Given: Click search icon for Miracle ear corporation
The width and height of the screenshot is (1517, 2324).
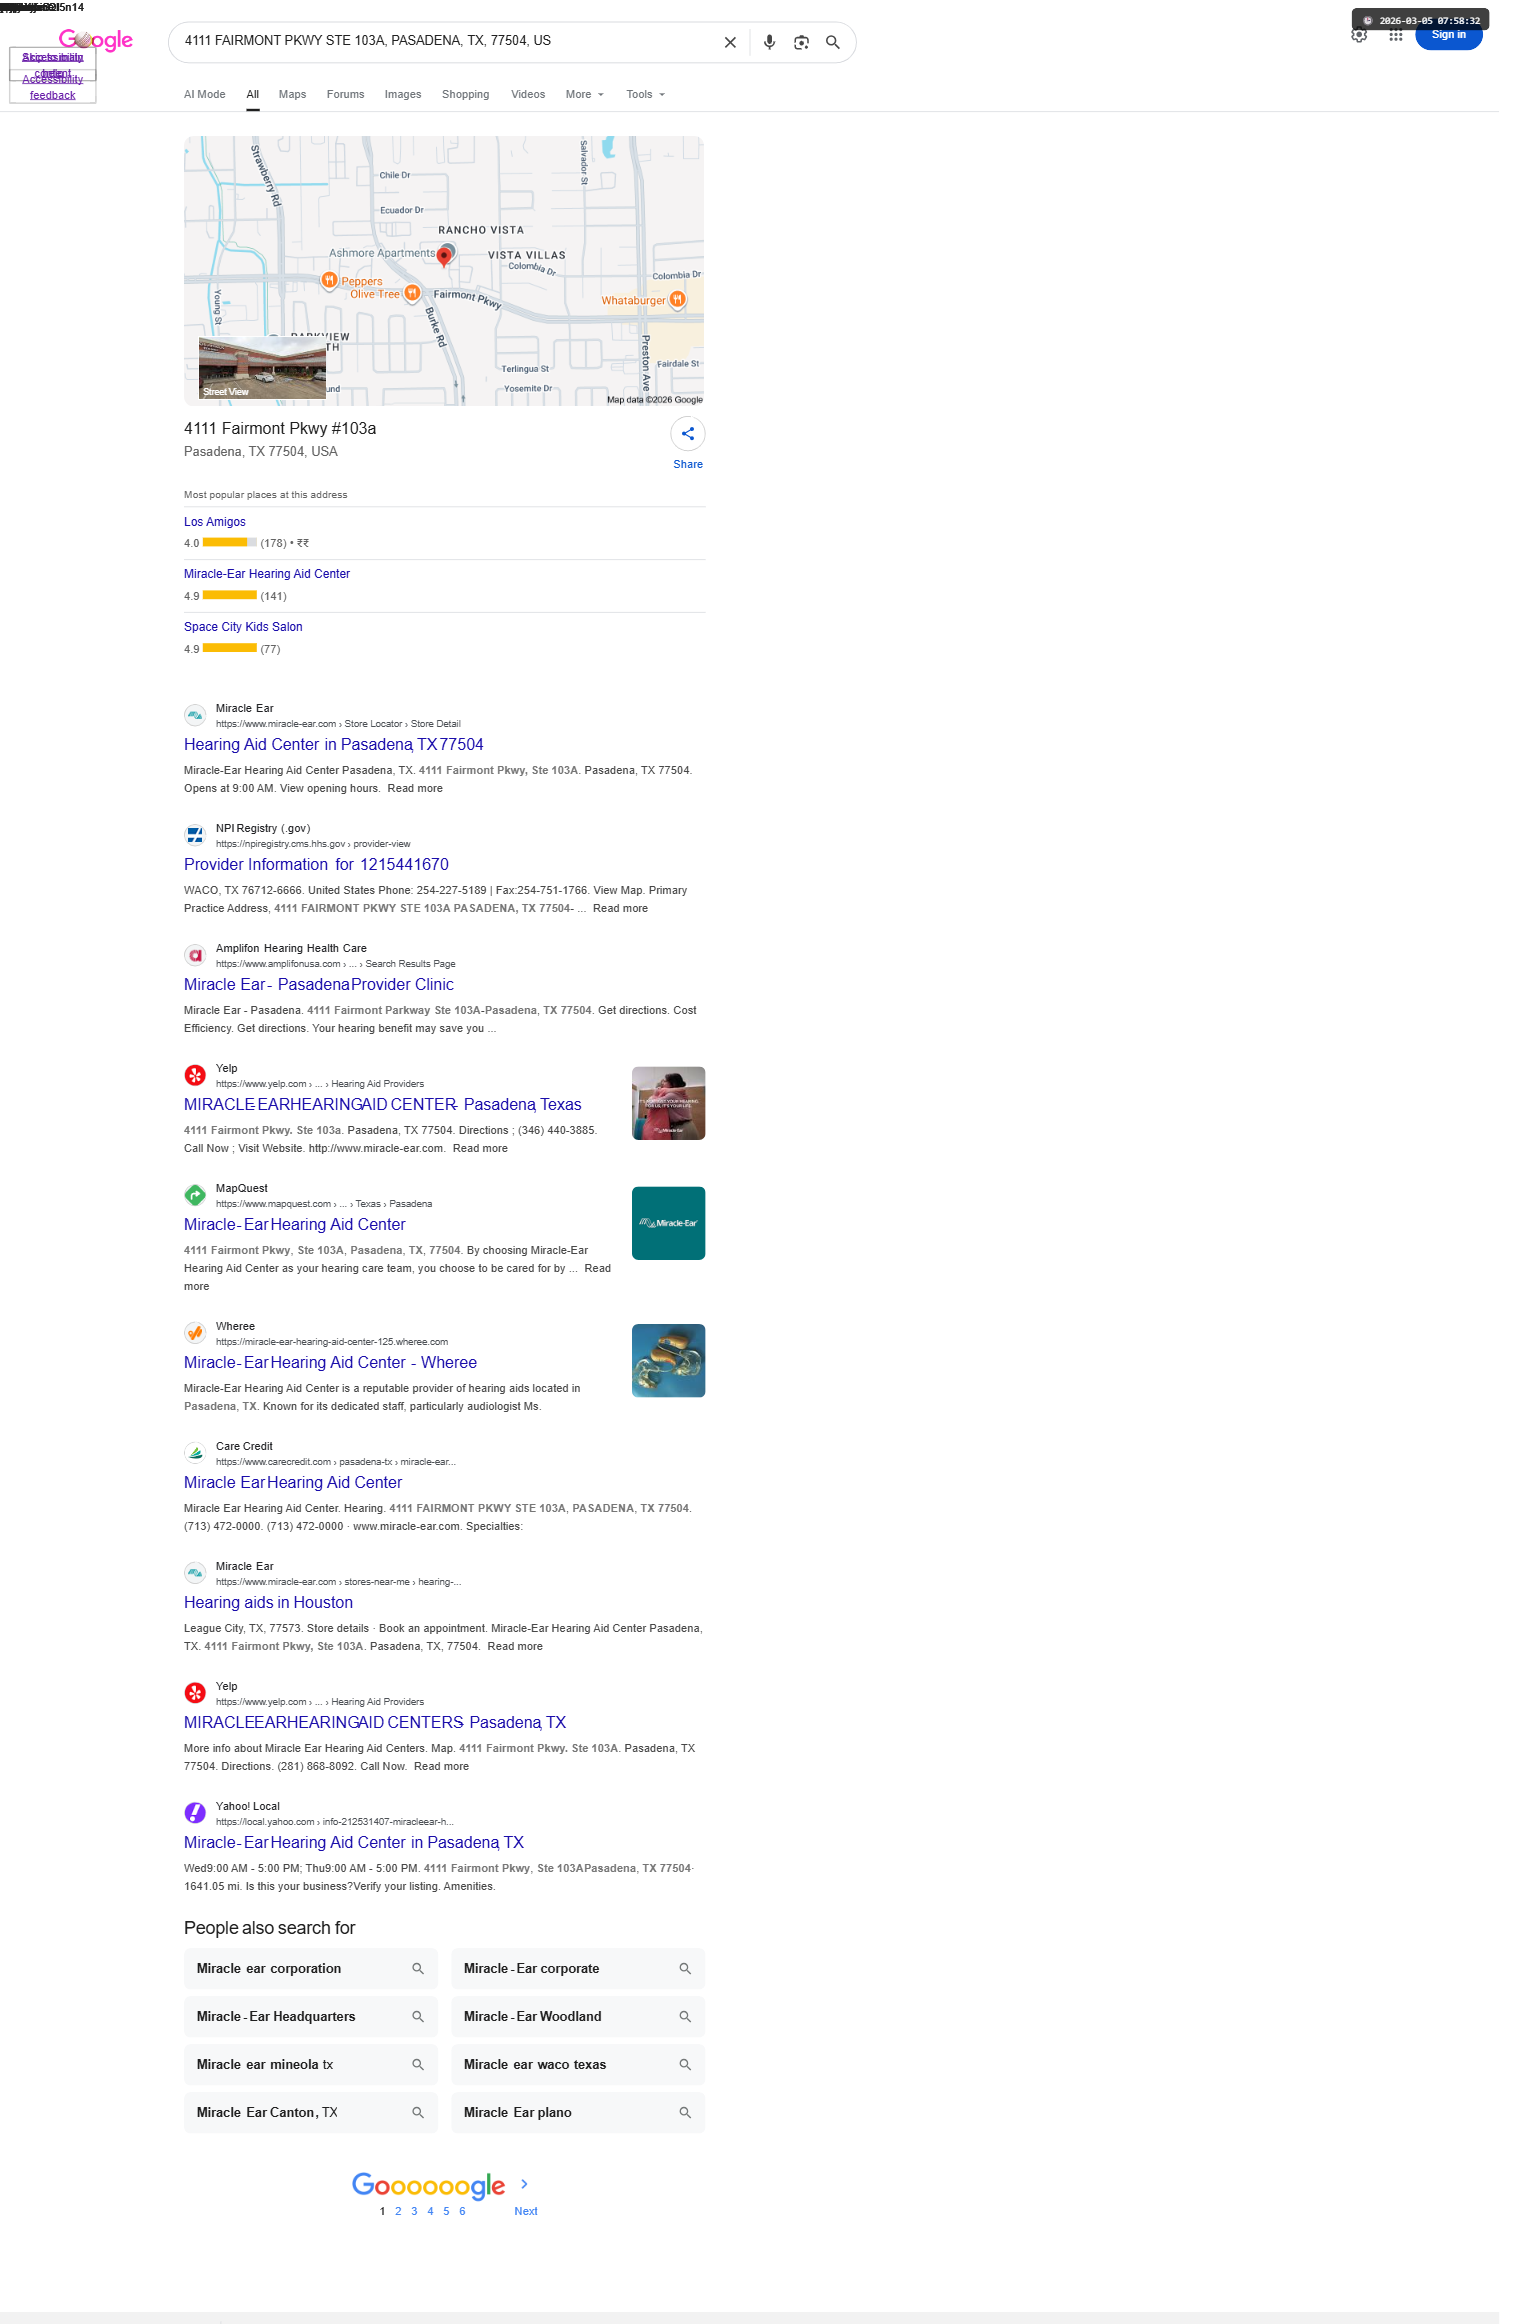Looking at the screenshot, I should (x=418, y=1968).
